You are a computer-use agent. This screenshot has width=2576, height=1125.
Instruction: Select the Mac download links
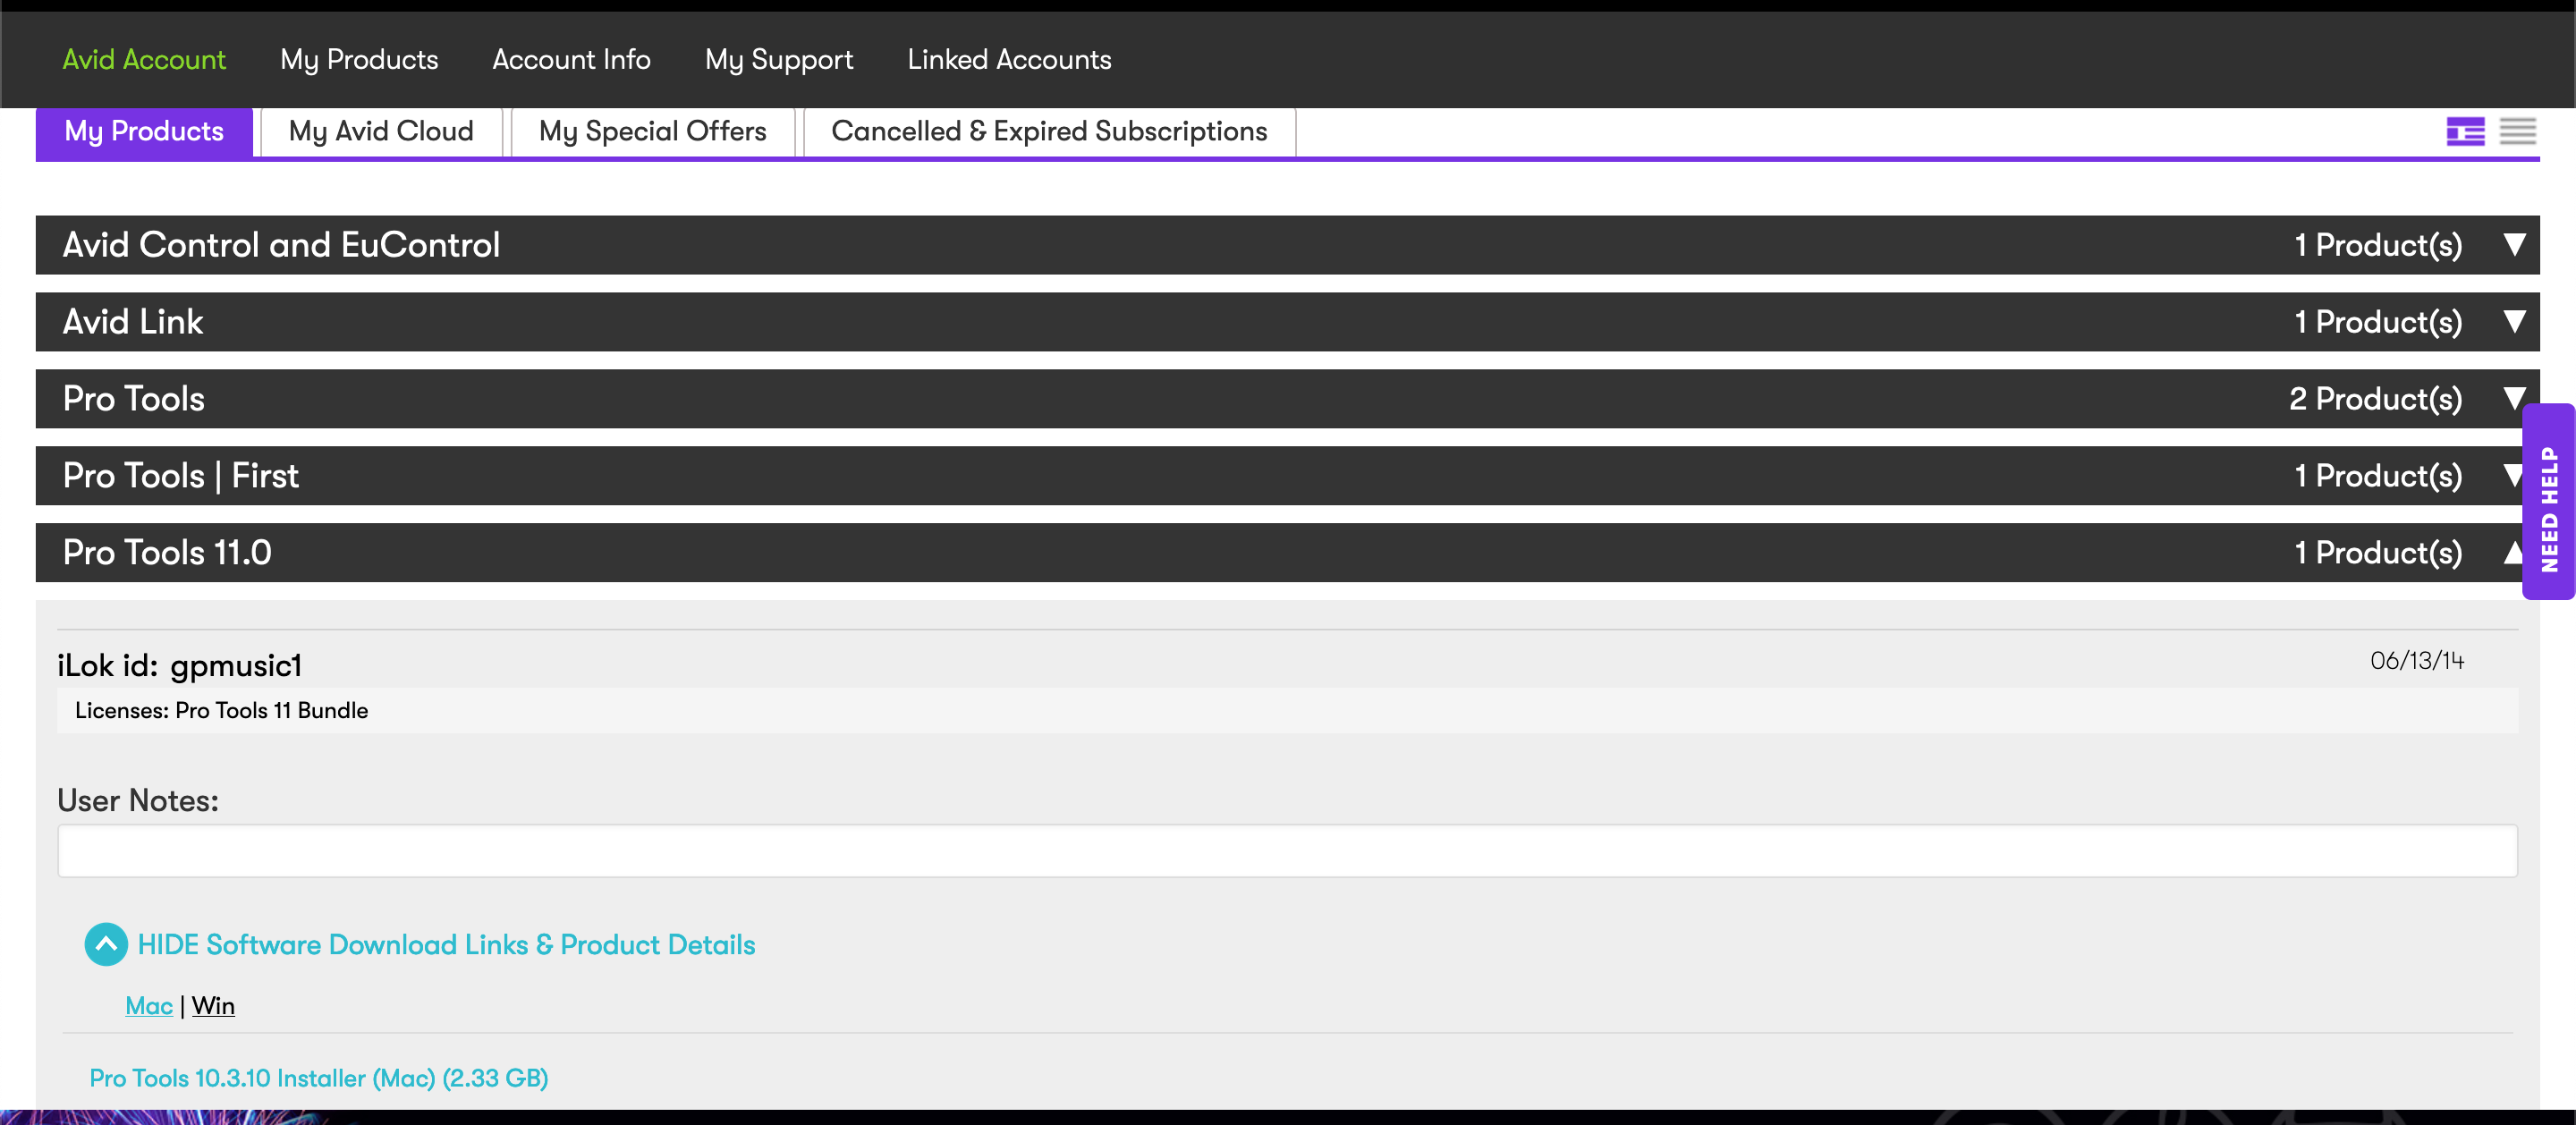click(149, 1005)
